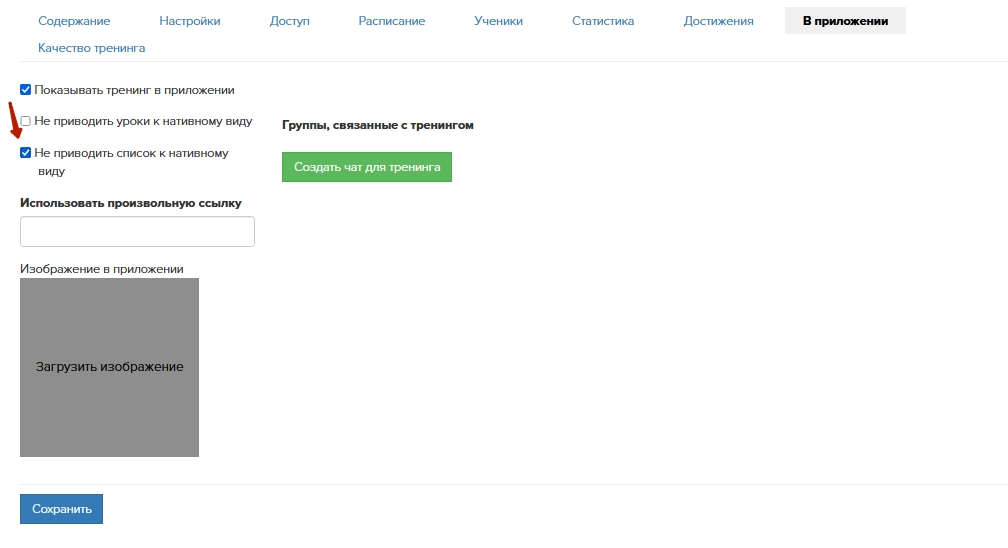Open the Расписание tab
This screenshot has width=1008, height=548.
(x=392, y=21)
